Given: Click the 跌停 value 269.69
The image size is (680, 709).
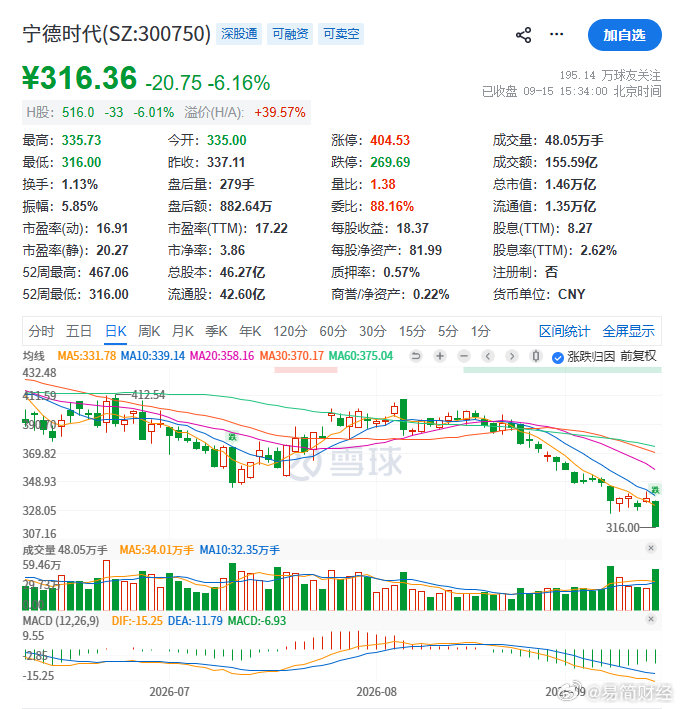Looking at the screenshot, I should (x=390, y=162).
